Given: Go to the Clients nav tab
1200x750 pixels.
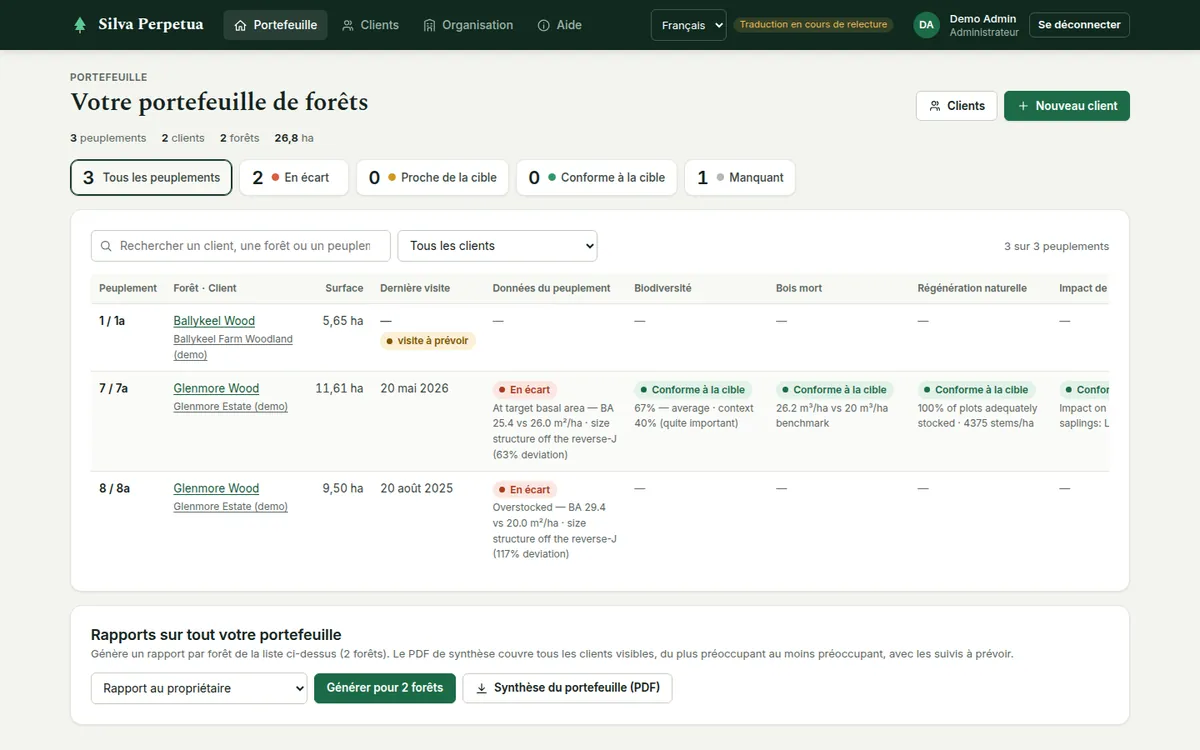Looking at the screenshot, I should click(x=369, y=25).
